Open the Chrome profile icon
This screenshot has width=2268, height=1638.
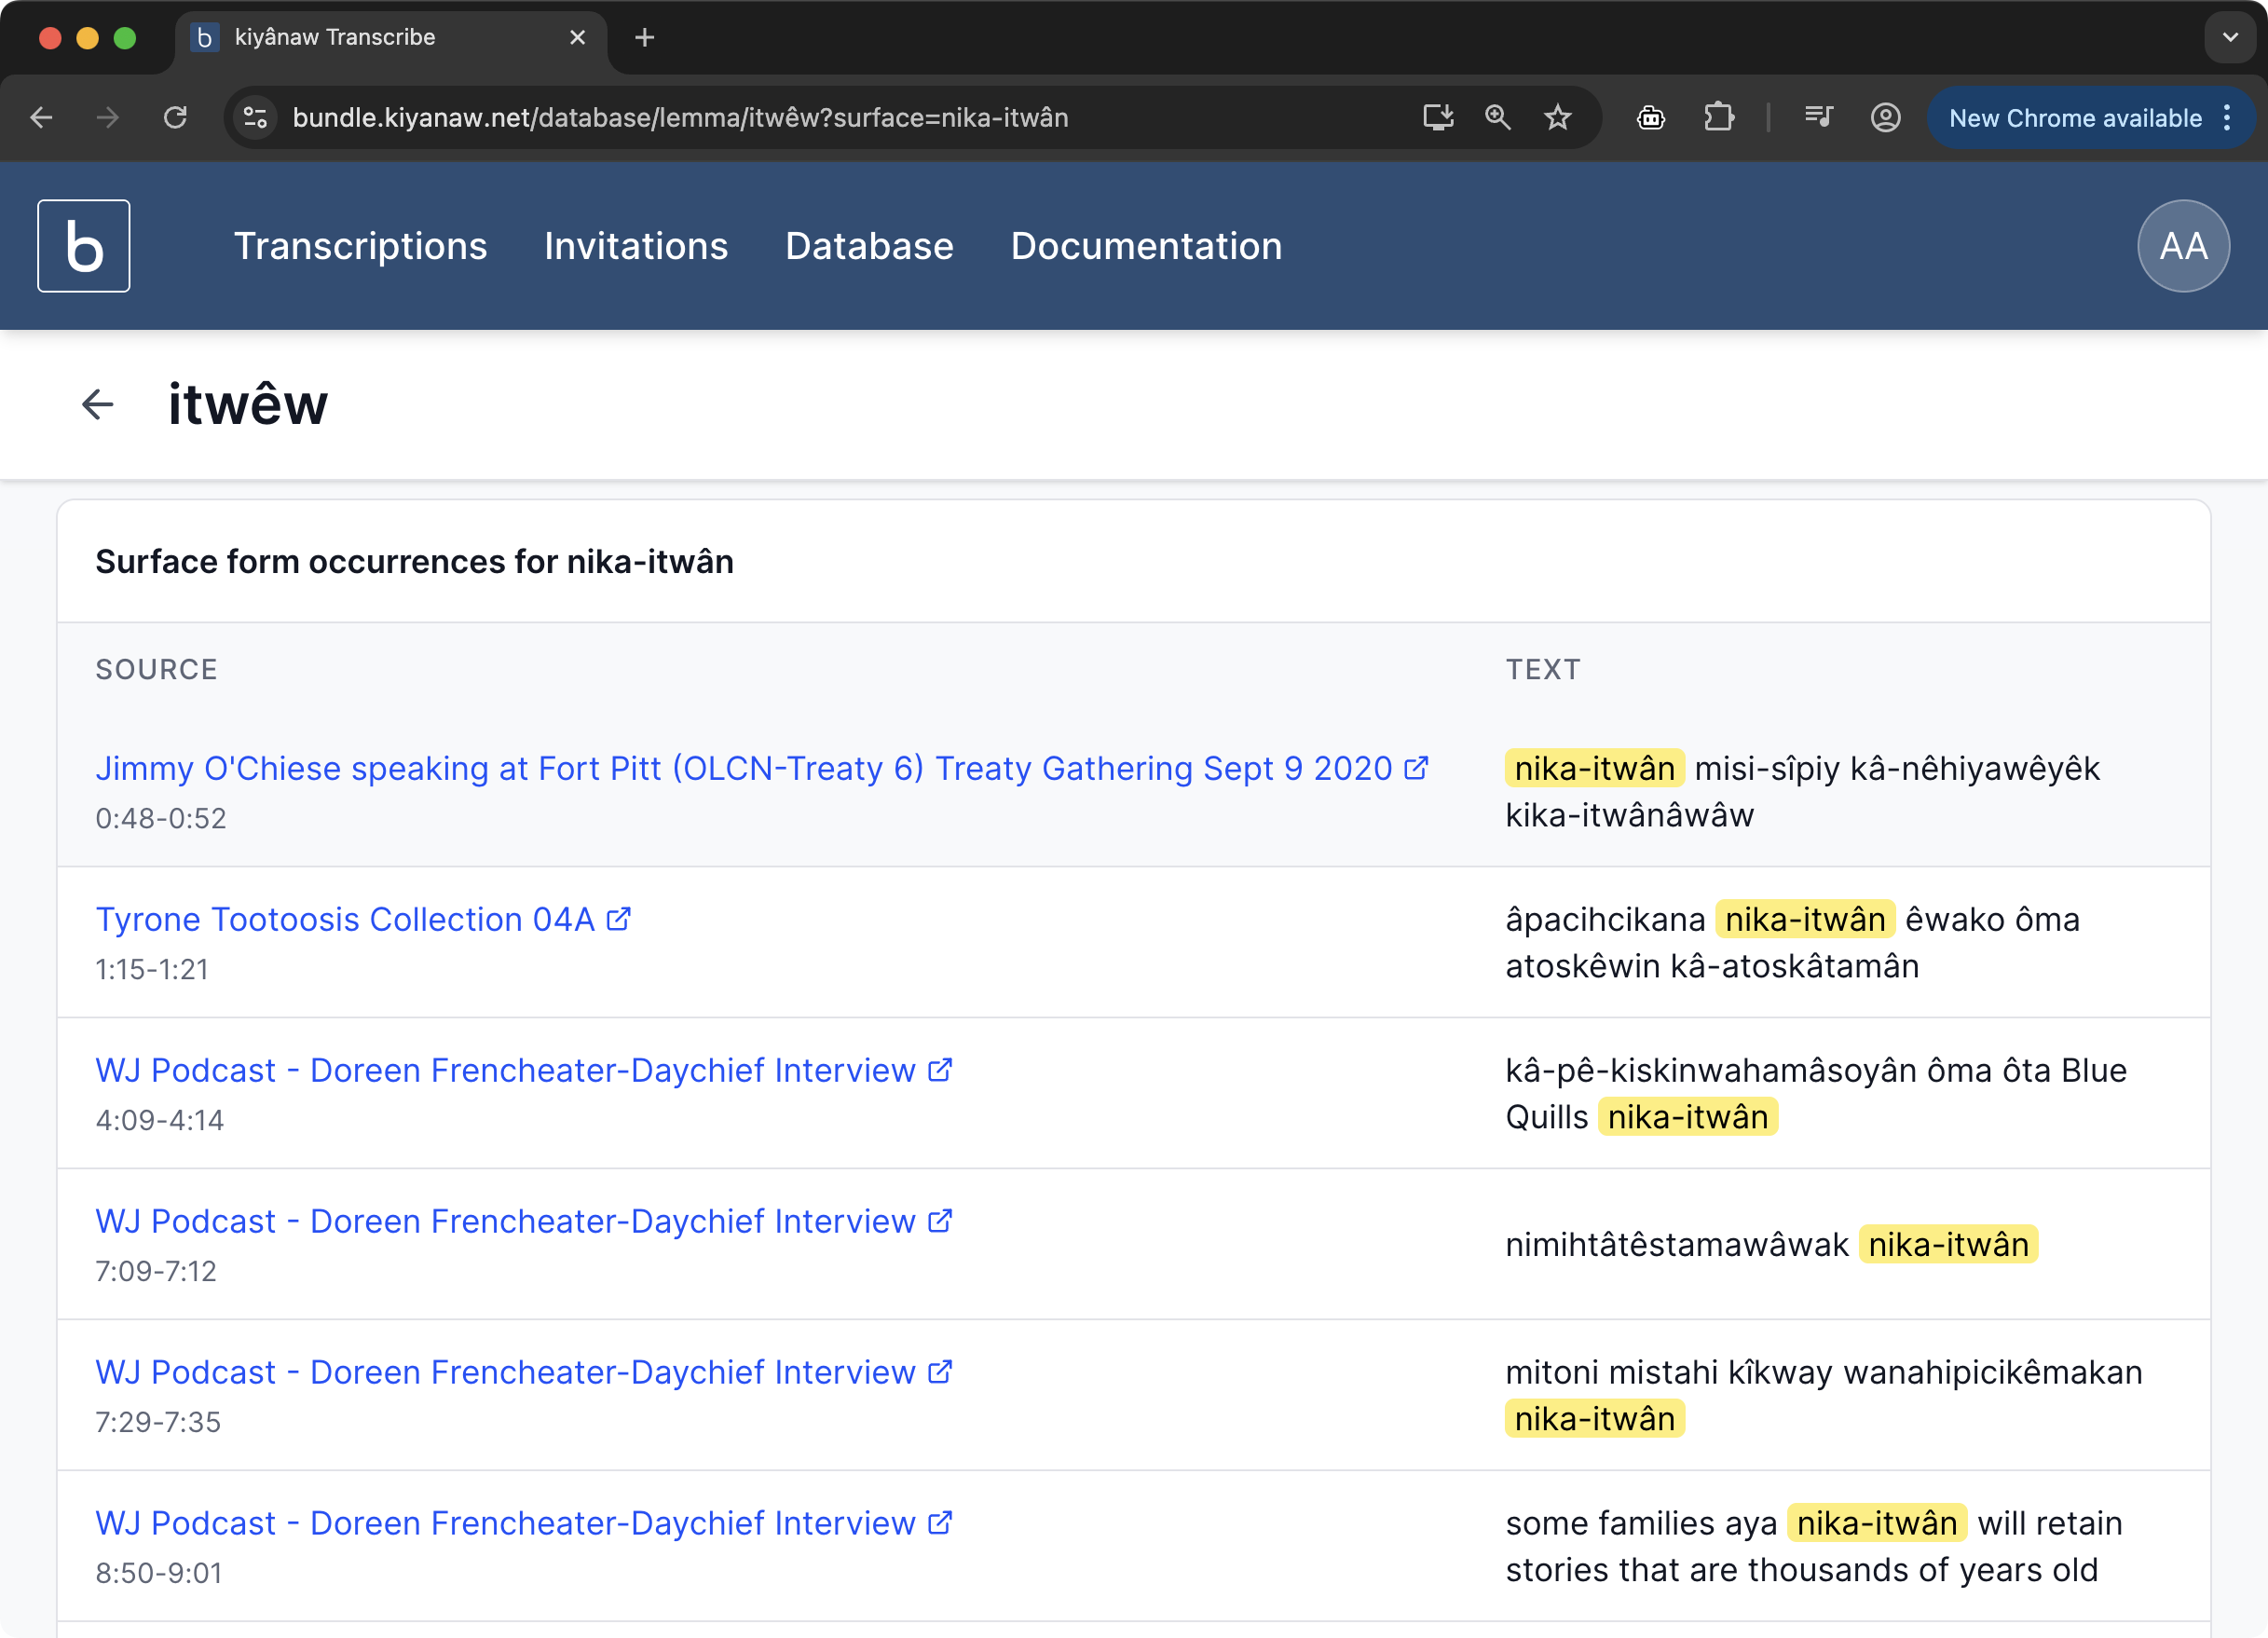(x=1885, y=118)
